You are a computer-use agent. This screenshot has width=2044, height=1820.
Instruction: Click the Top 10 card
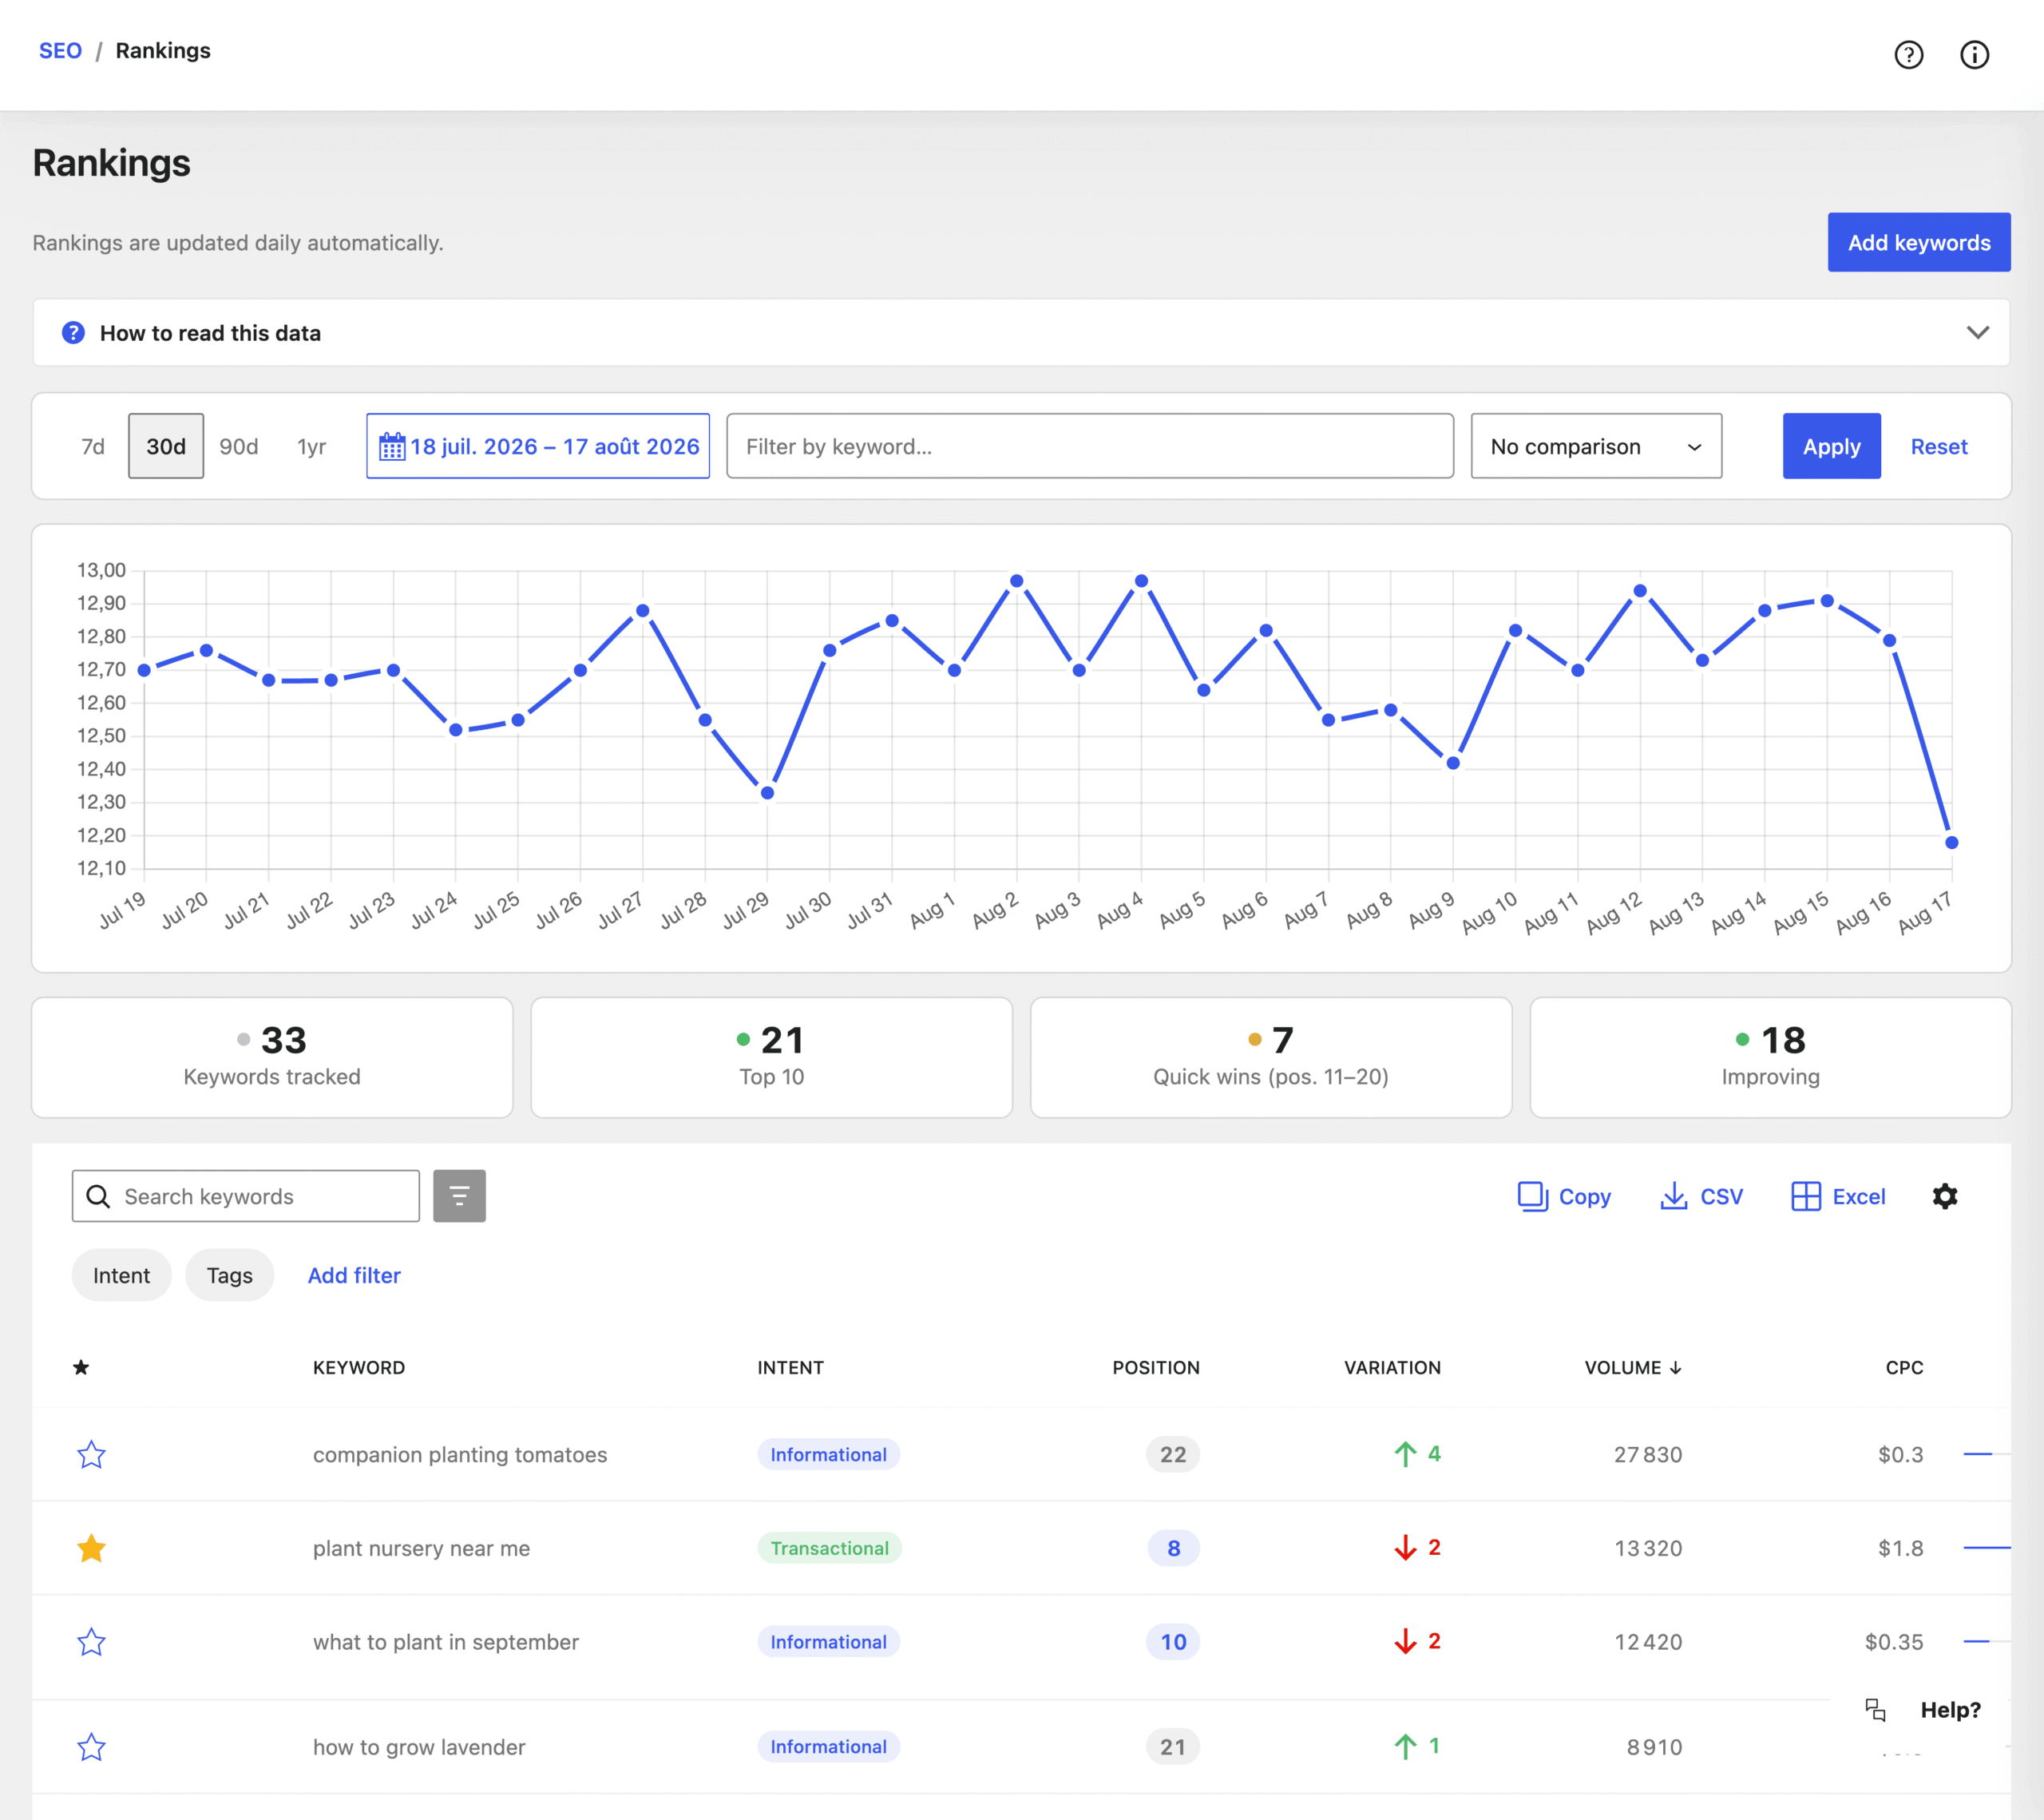pos(771,1057)
